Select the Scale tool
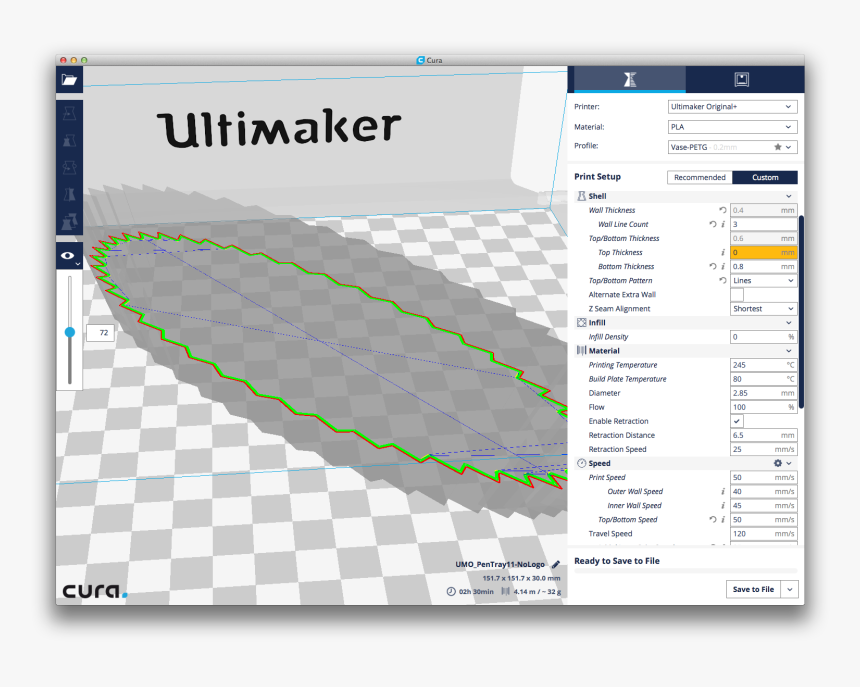The width and height of the screenshot is (860, 687). [69, 139]
